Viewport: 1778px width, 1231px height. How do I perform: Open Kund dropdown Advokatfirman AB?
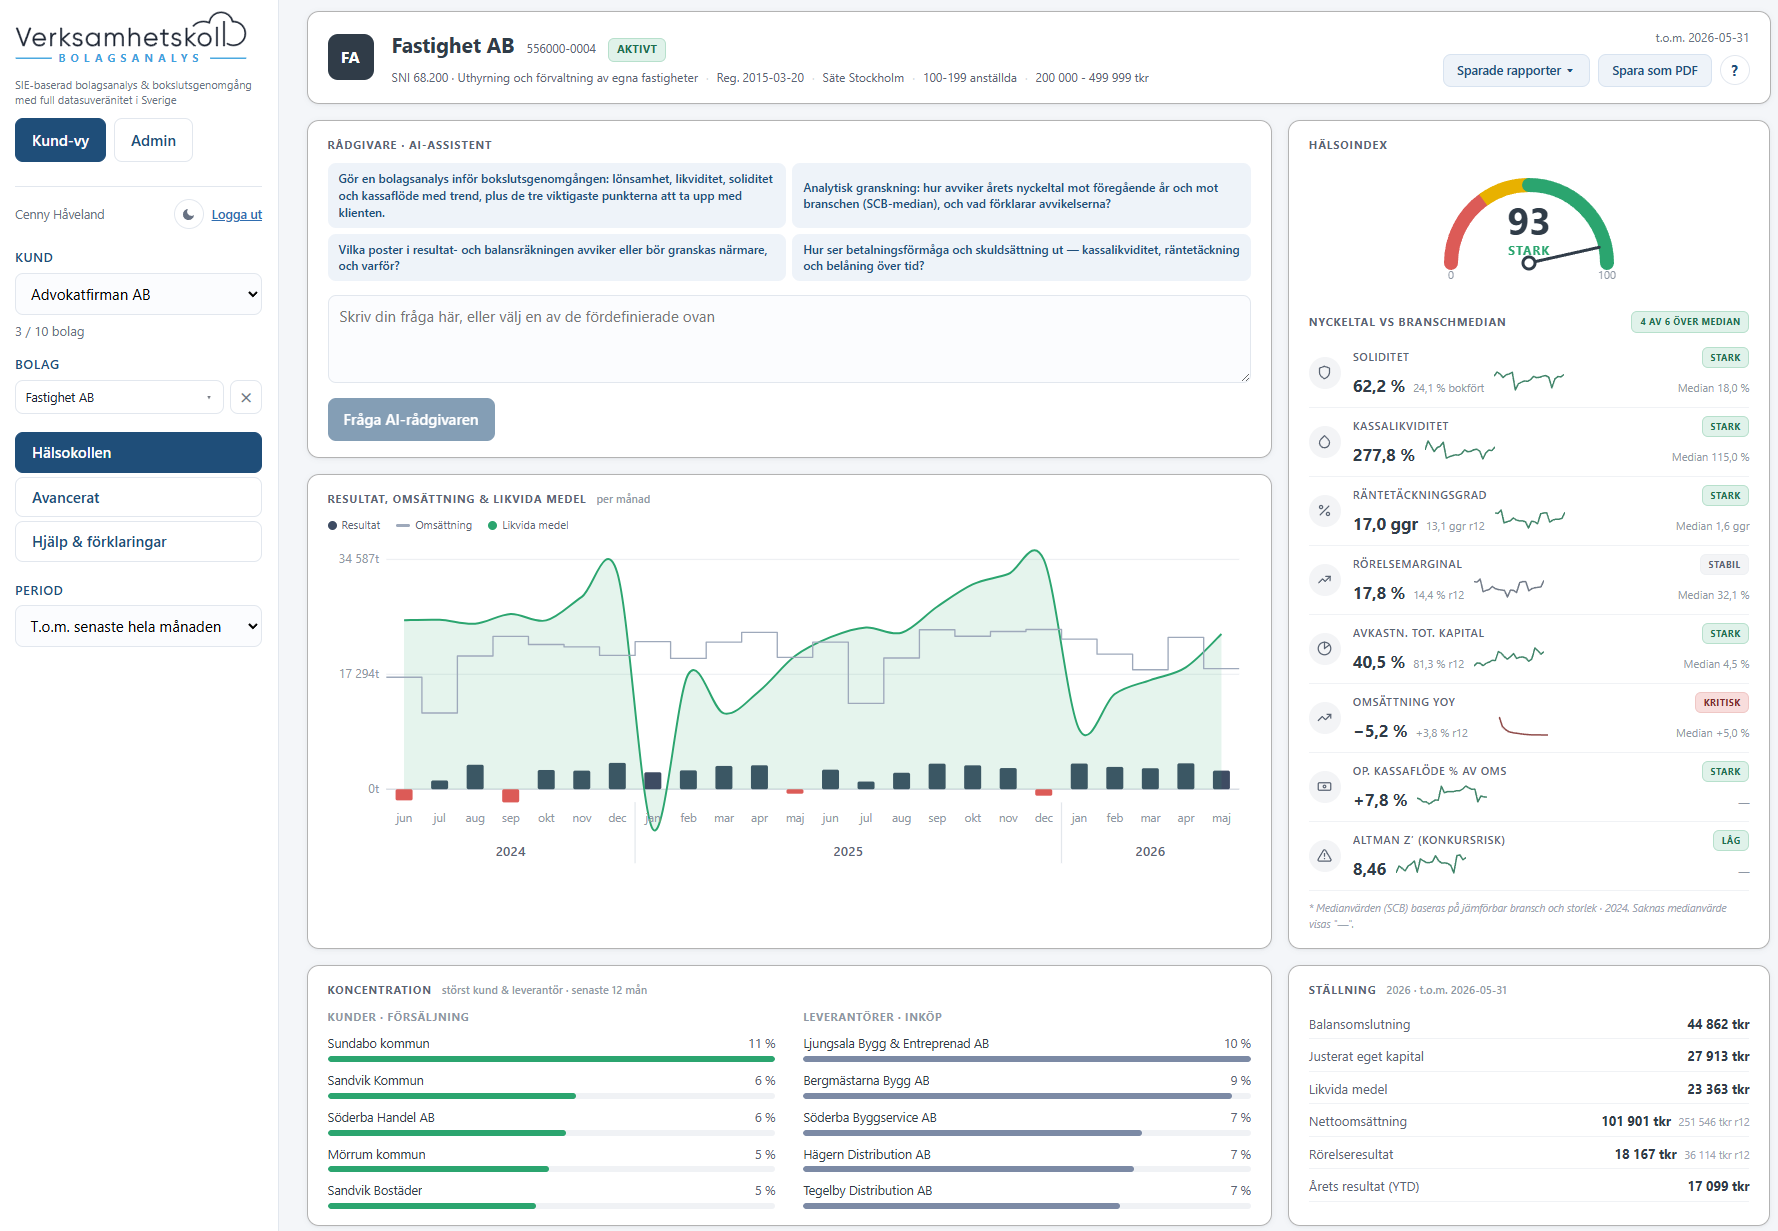tap(138, 294)
